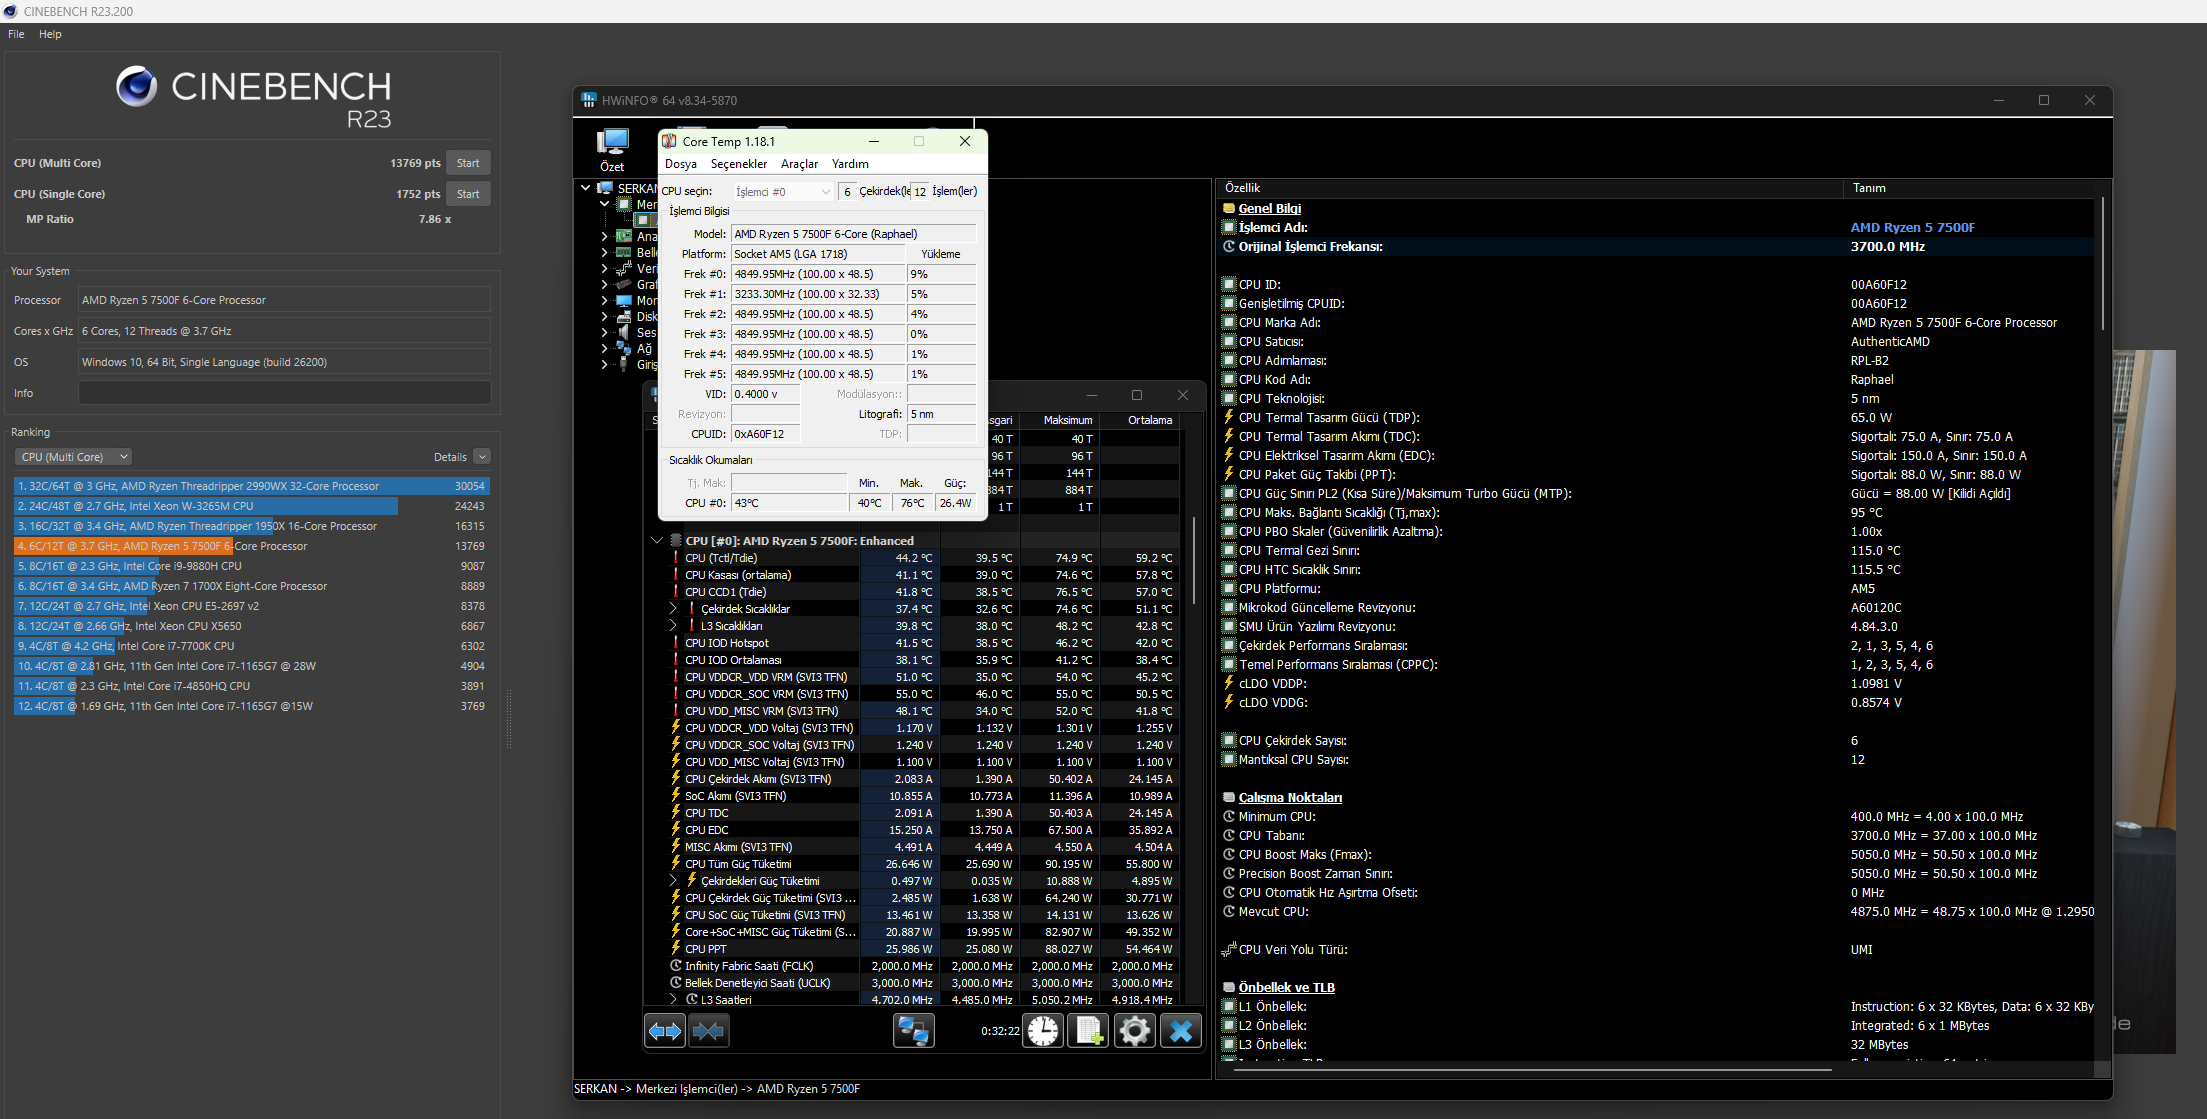Viewport: 2207px width, 1119px height.
Task: Expand the L3 Sıcaklıkları sensor subgroup
Action: (x=673, y=625)
